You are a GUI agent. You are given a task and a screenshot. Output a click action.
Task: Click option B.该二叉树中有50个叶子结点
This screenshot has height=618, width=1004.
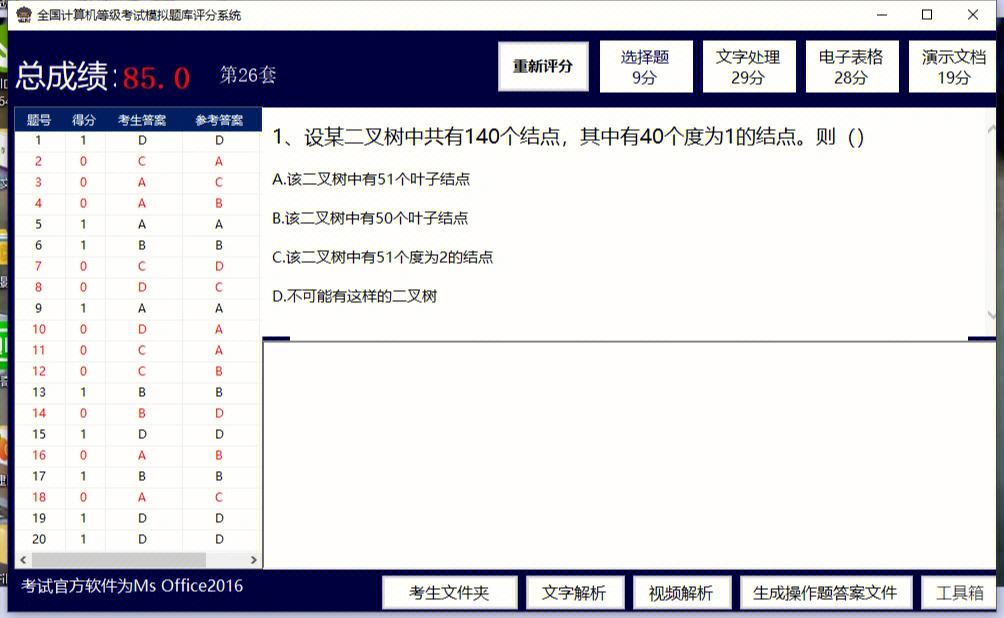tap(370, 218)
